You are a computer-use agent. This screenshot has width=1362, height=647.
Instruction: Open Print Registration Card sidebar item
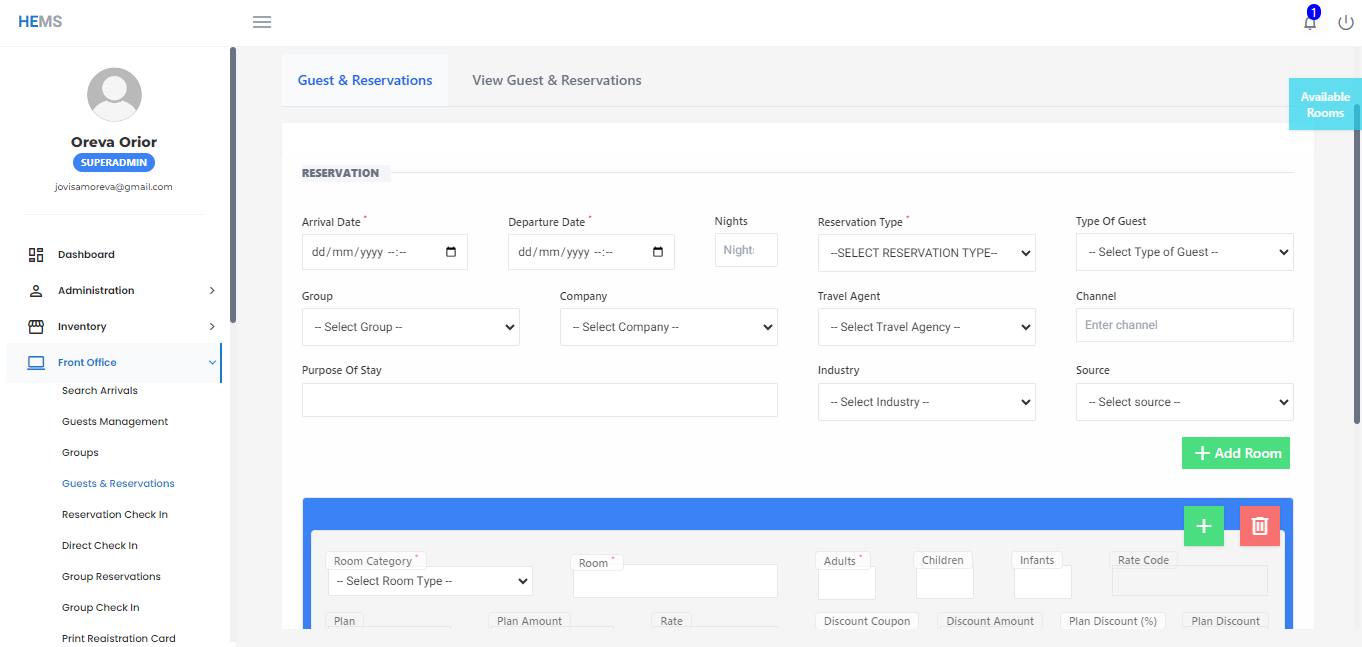pyautogui.click(x=119, y=638)
